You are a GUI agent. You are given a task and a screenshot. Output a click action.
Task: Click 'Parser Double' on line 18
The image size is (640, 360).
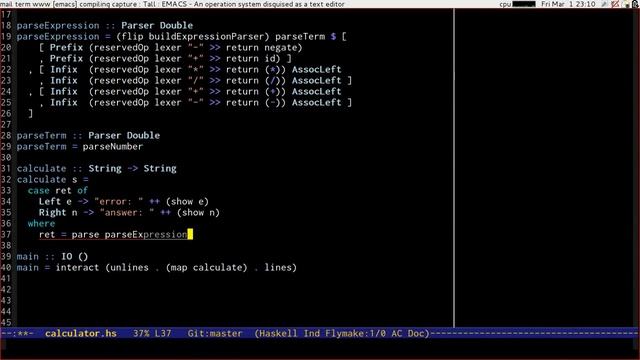tap(157, 25)
